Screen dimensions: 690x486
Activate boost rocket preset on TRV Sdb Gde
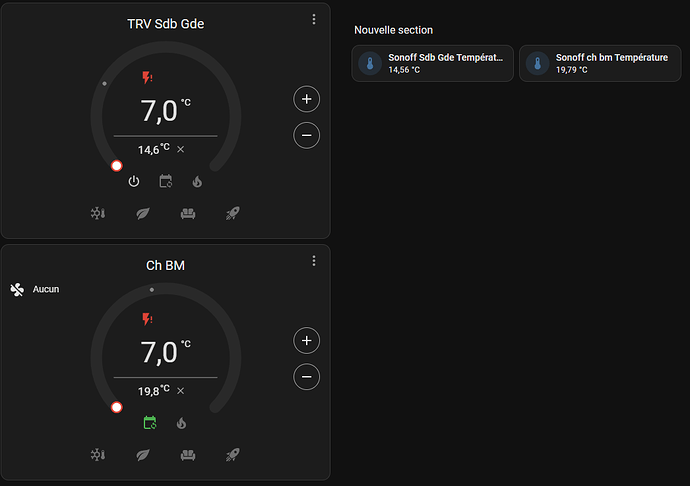(x=233, y=214)
